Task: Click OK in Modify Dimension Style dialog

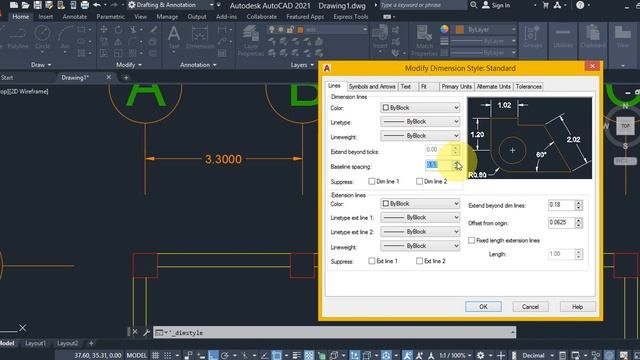Action: pos(483,307)
